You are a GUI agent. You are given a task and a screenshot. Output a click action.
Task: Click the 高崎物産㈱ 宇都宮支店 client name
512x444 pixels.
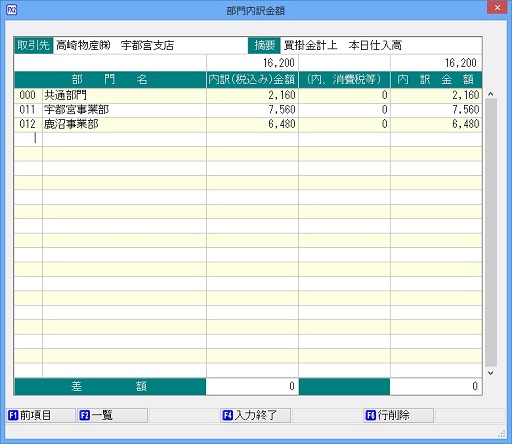pyautogui.click(x=115, y=45)
